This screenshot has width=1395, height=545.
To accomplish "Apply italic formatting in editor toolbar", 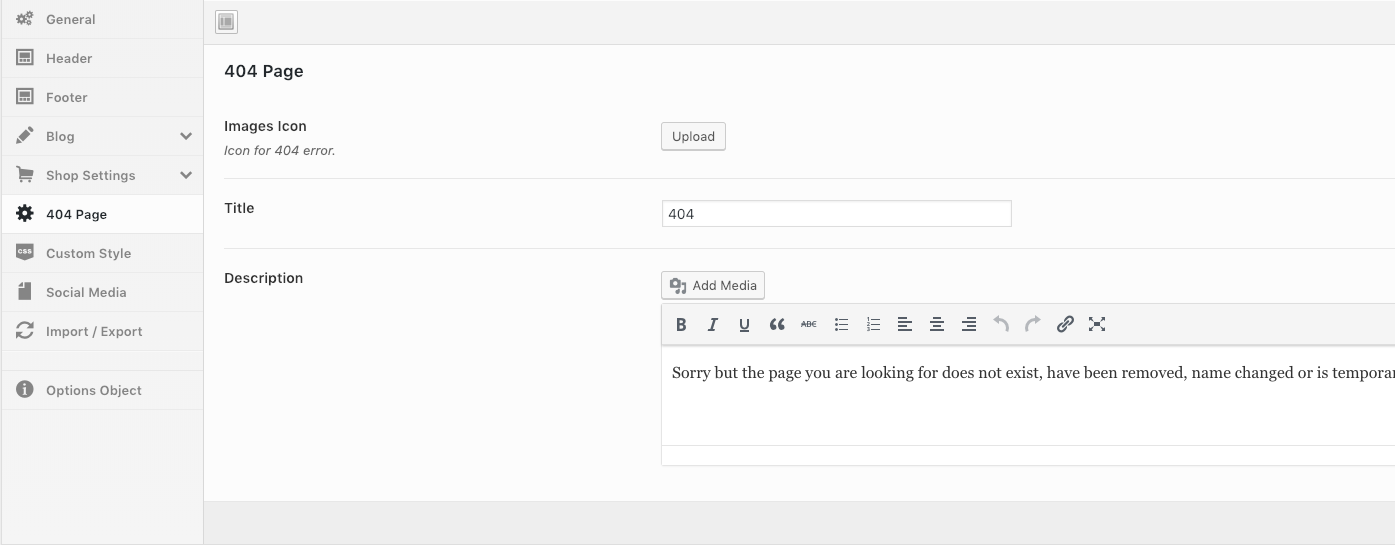I will [713, 324].
